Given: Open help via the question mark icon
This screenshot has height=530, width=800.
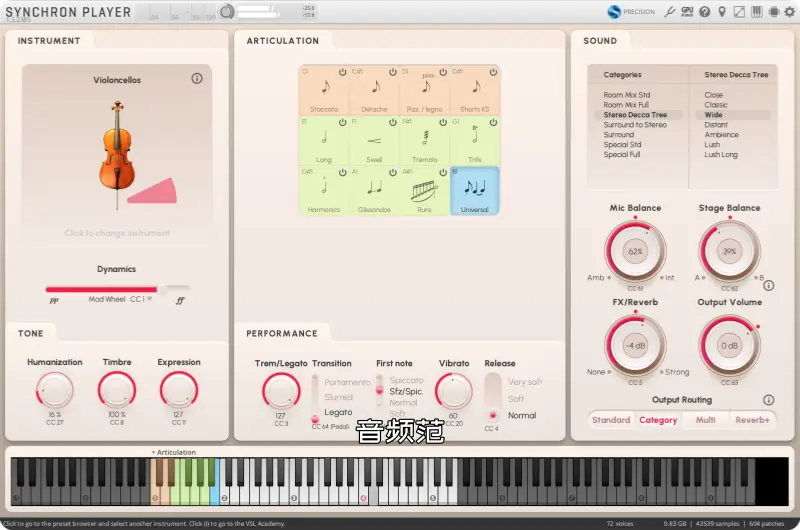Looking at the screenshot, I should click(x=705, y=12).
